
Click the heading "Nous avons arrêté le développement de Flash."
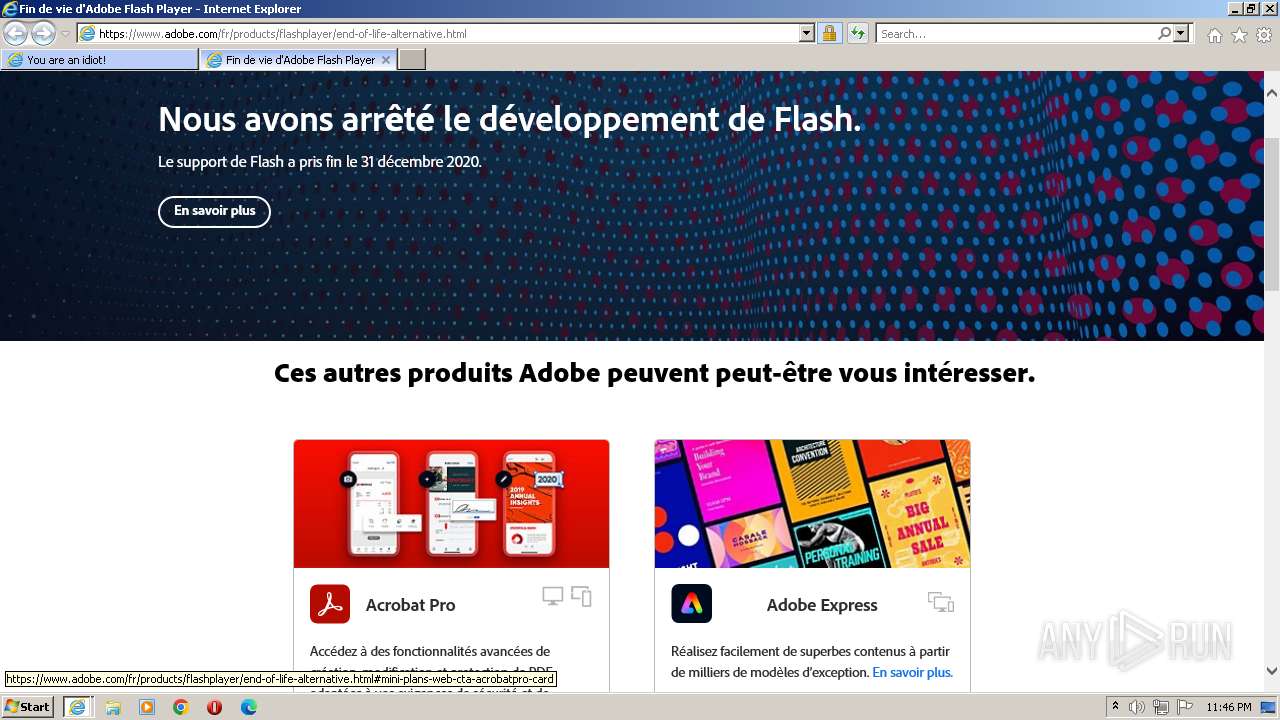[509, 120]
